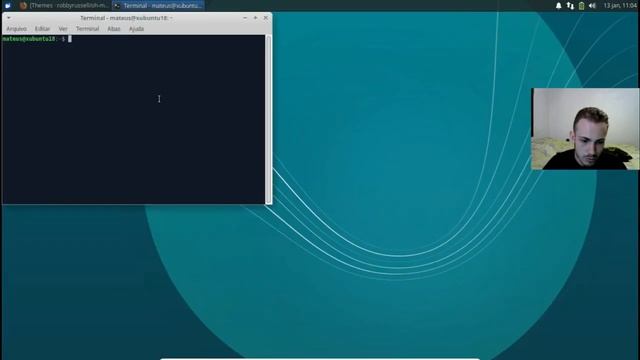The width and height of the screenshot is (640, 360).
Task: Switch to the Terminal taskbar button
Action: 158,6
